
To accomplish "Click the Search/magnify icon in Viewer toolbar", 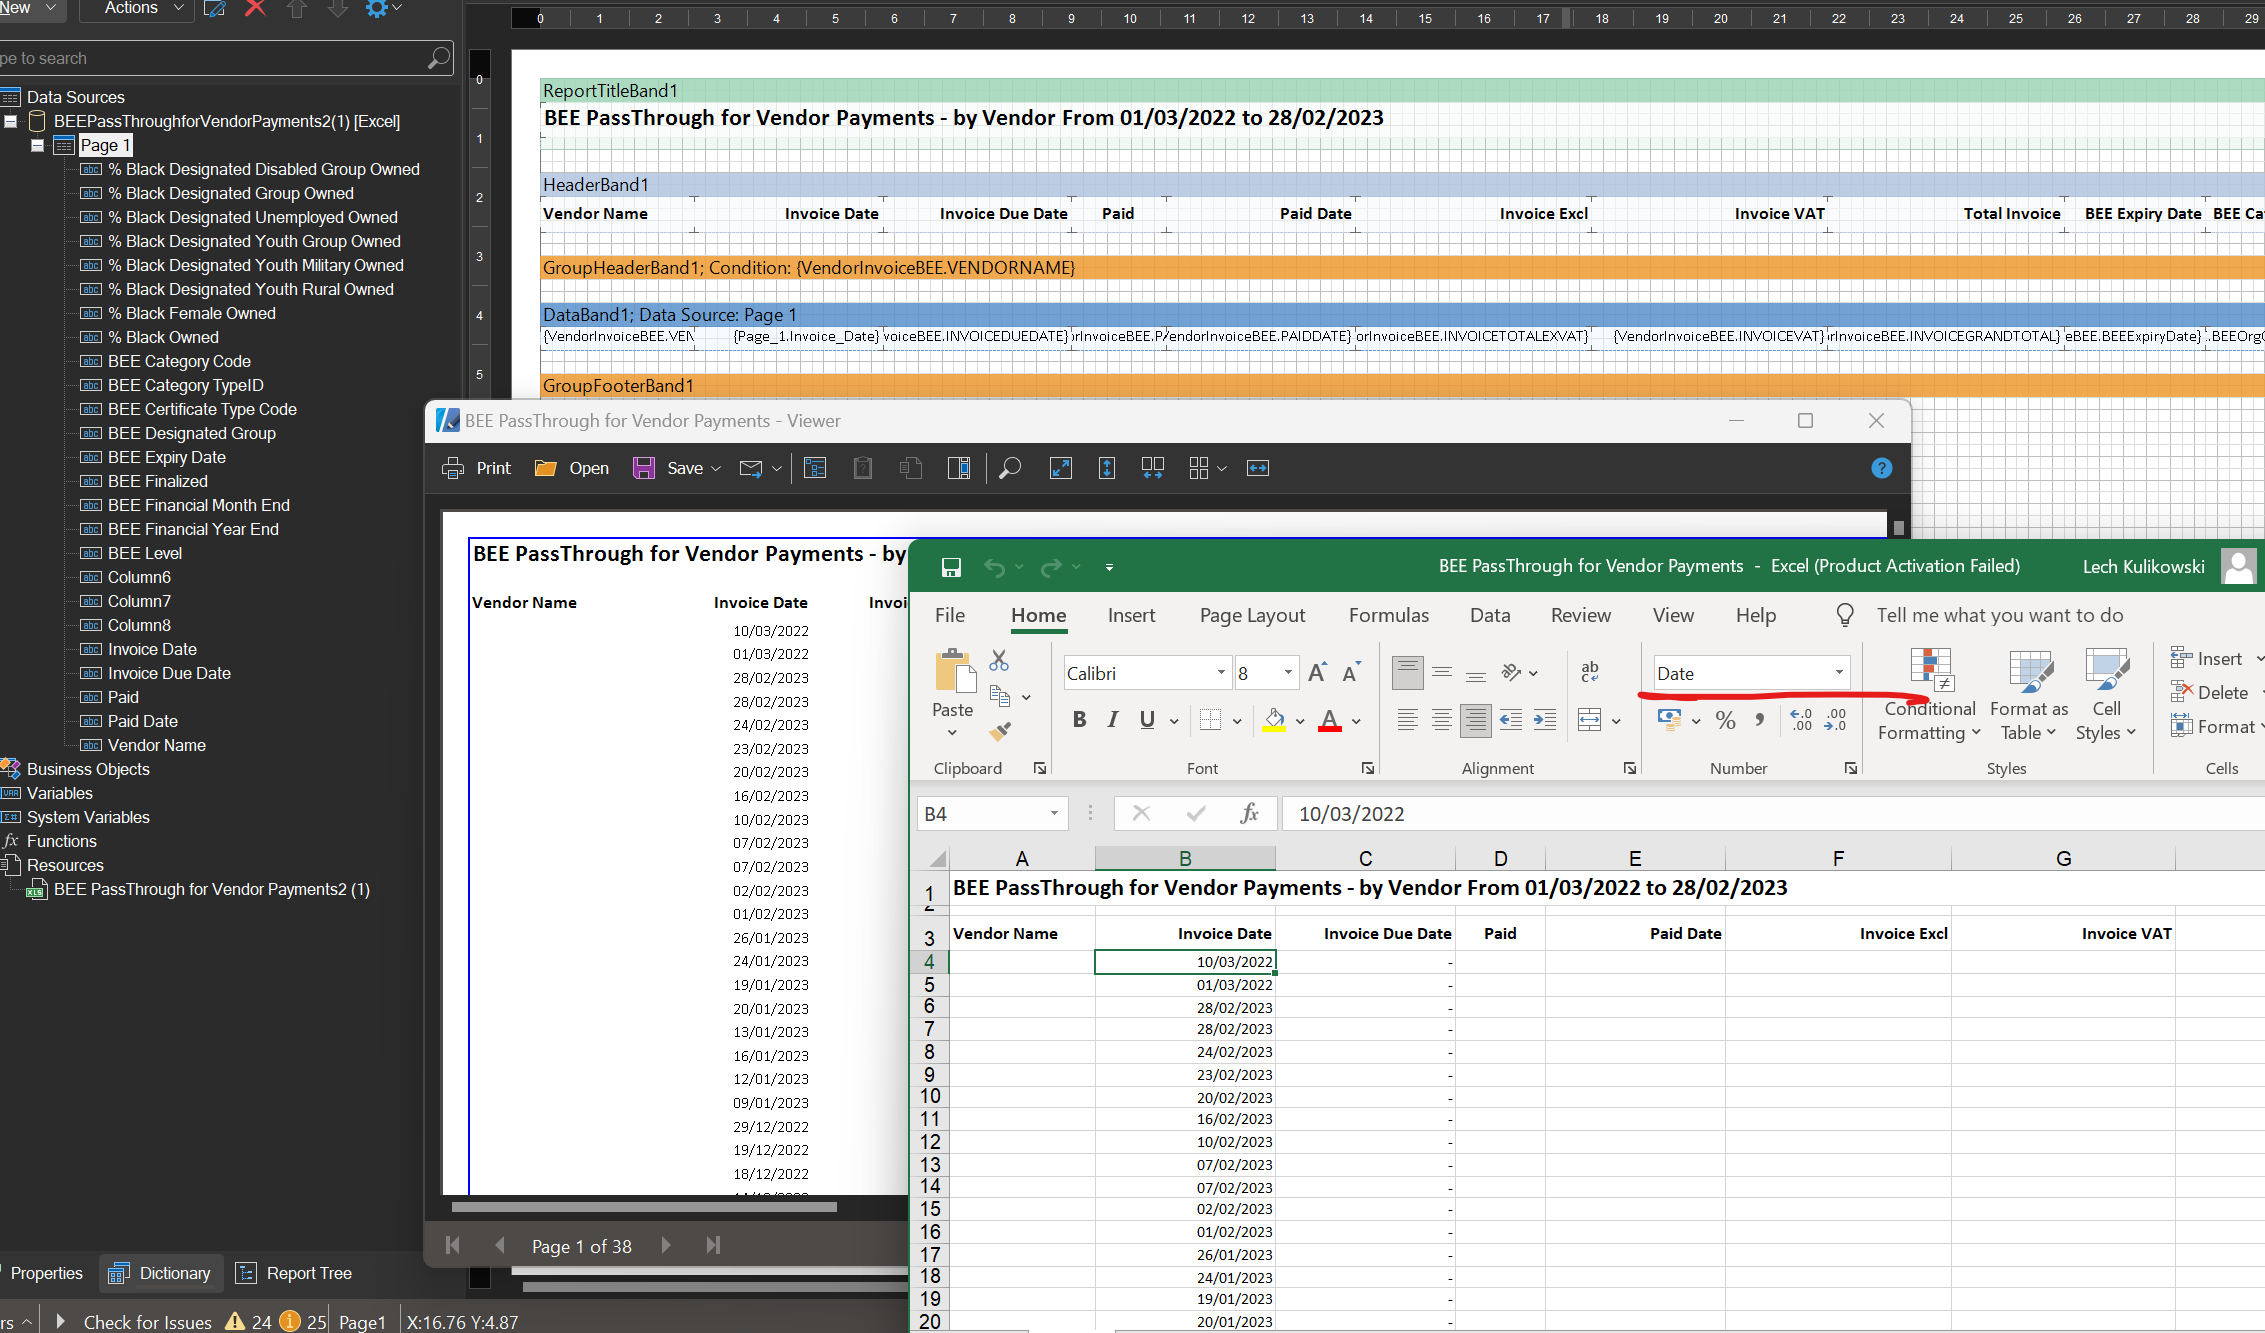I will (x=1010, y=468).
